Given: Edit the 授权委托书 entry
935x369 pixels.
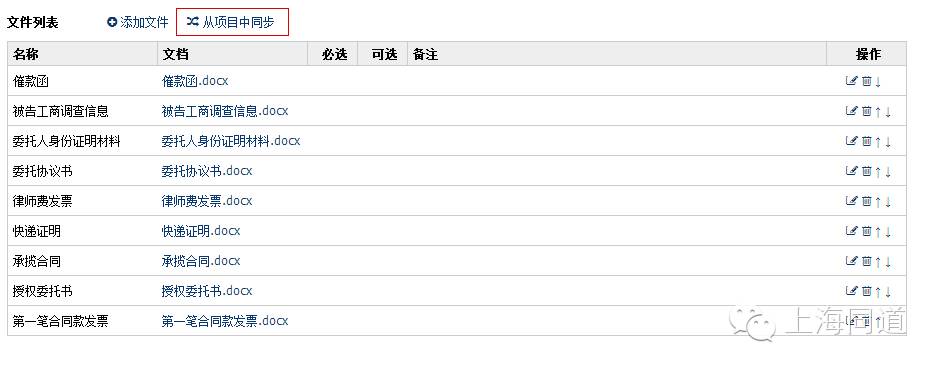Looking at the screenshot, I should pyautogui.click(x=852, y=291).
